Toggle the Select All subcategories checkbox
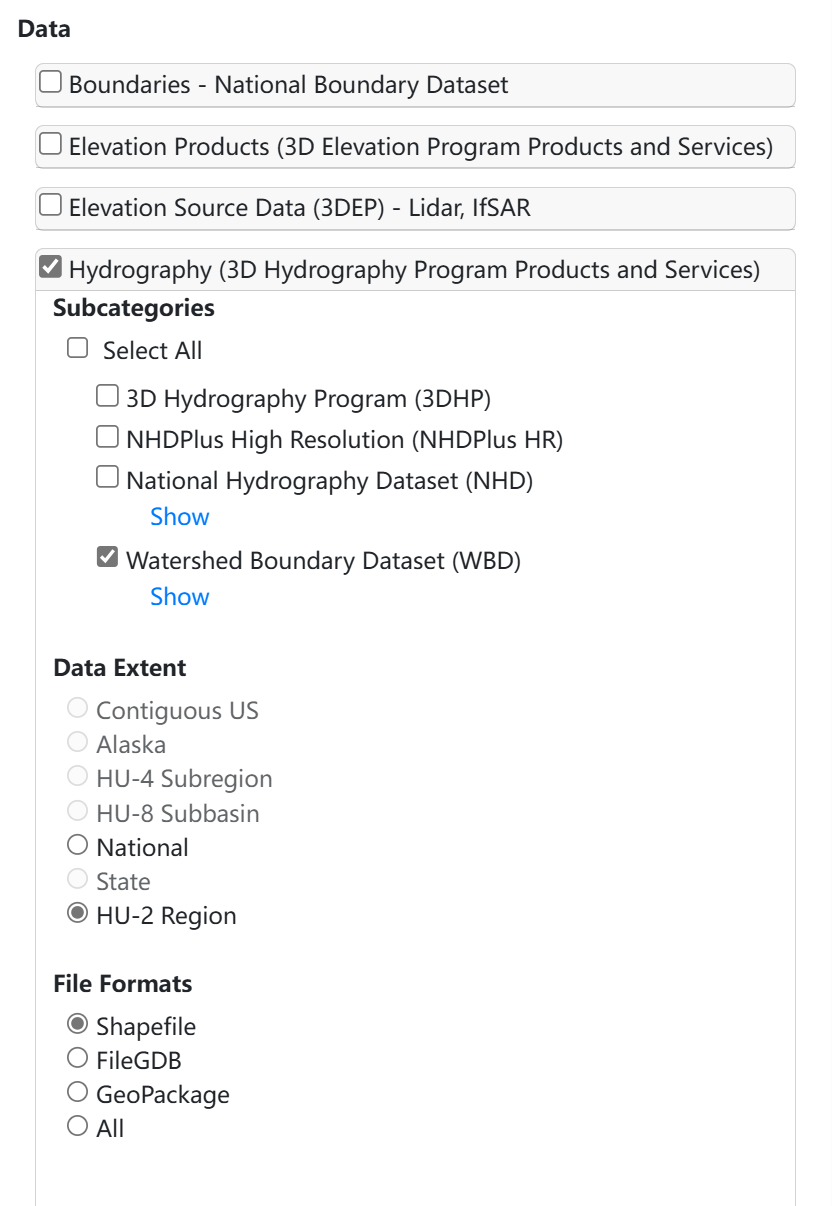This screenshot has height=1206, width=832. click(x=78, y=349)
